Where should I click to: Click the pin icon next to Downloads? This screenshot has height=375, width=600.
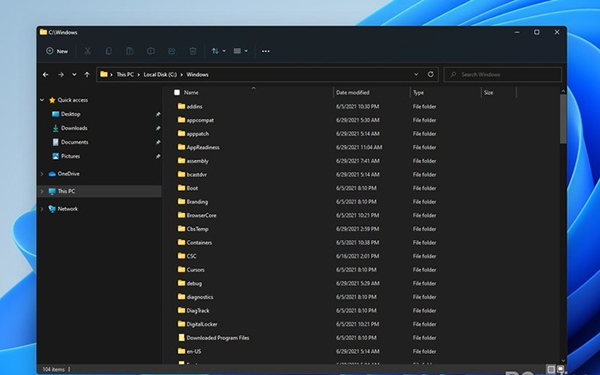tap(158, 129)
